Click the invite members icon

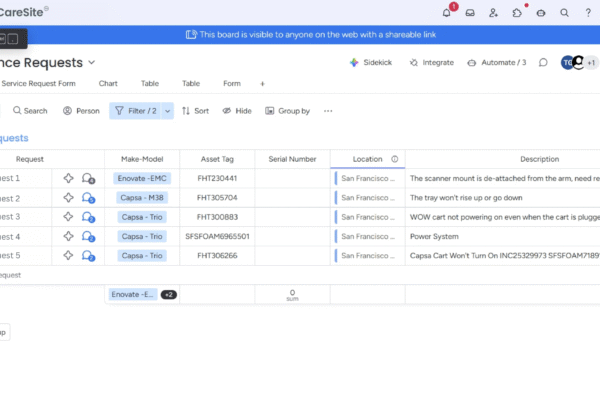pyautogui.click(x=493, y=13)
